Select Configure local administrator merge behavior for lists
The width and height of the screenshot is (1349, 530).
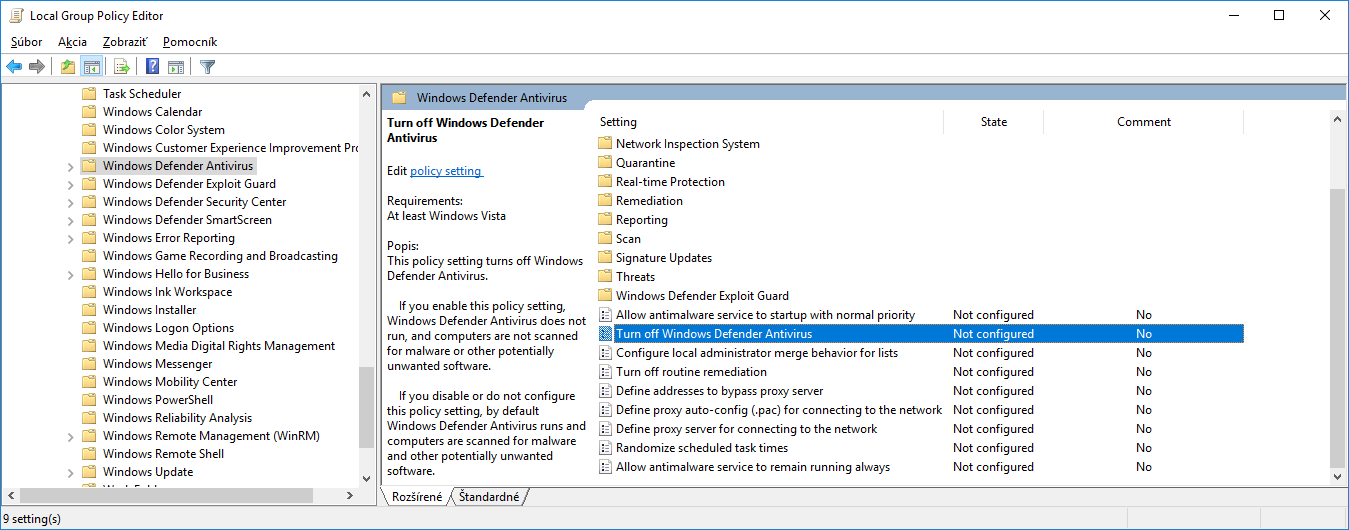tap(919, 353)
